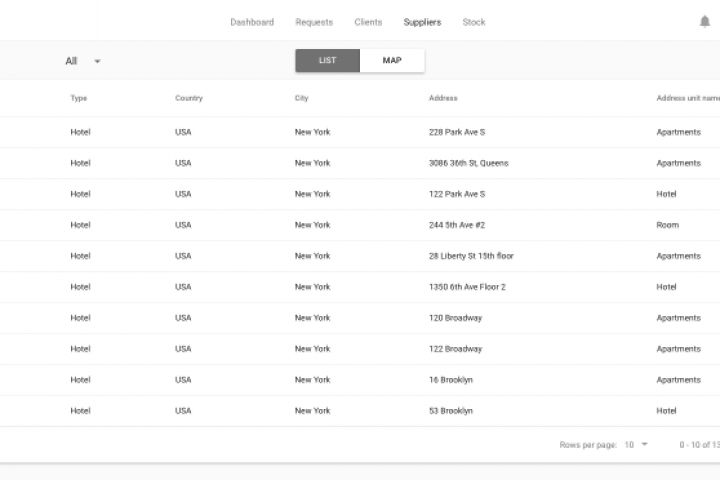Switch to MAP view

click(392, 61)
